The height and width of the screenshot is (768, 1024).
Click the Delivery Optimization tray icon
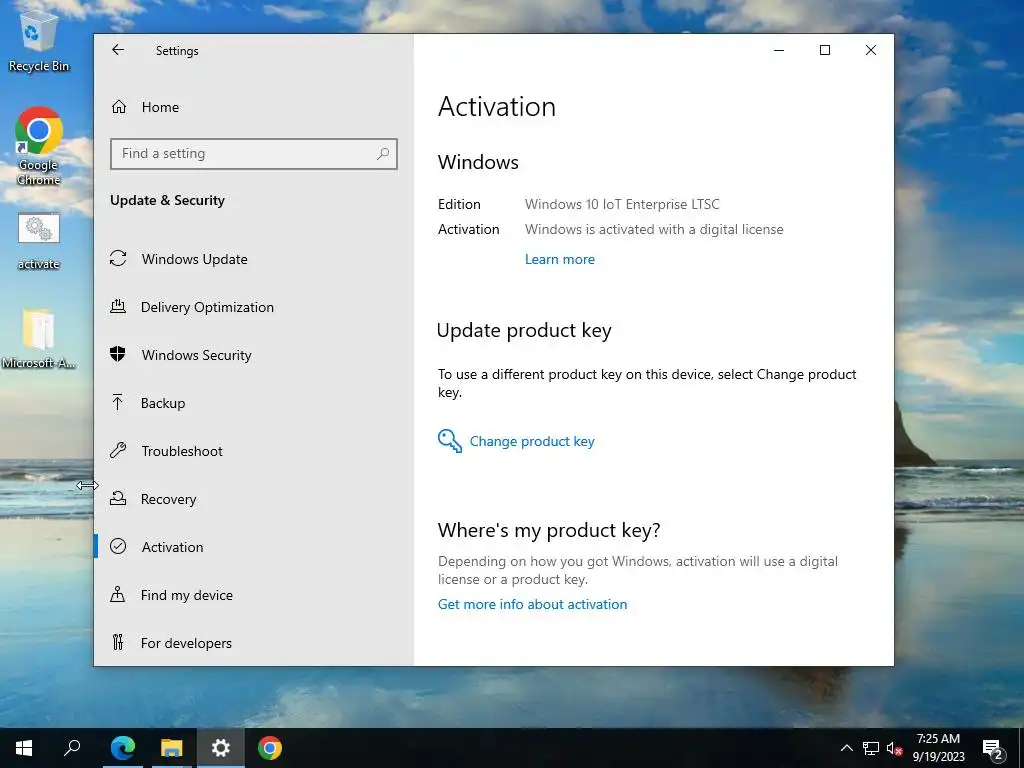(118, 306)
